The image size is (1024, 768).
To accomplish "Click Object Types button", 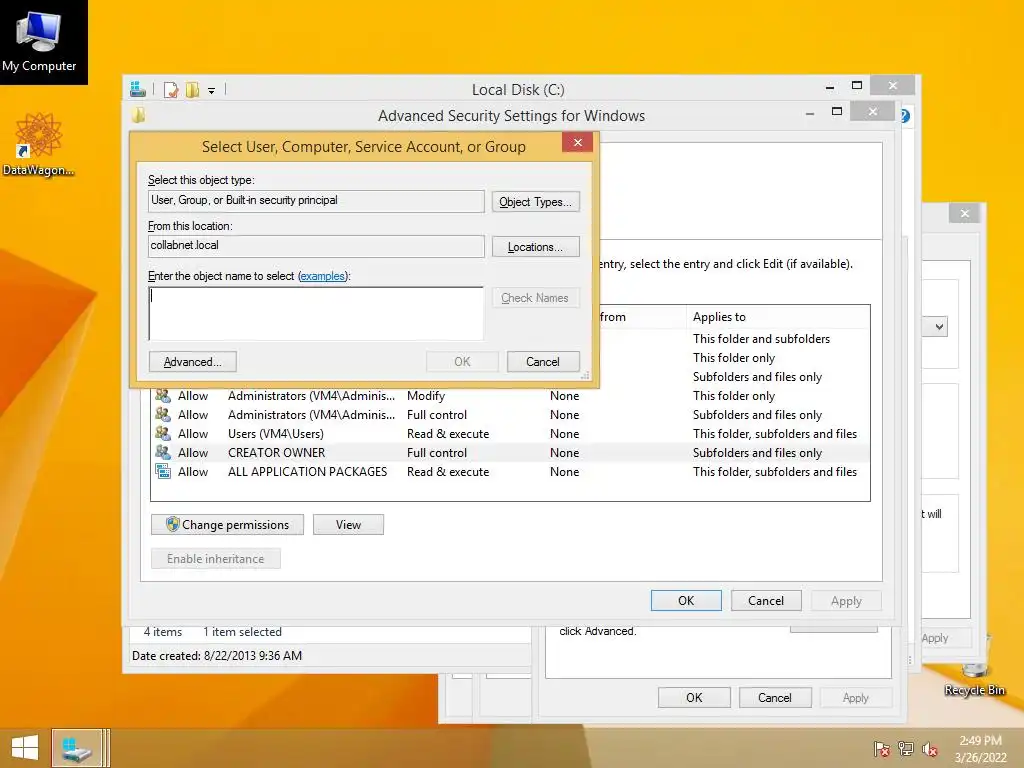I will [536, 202].
